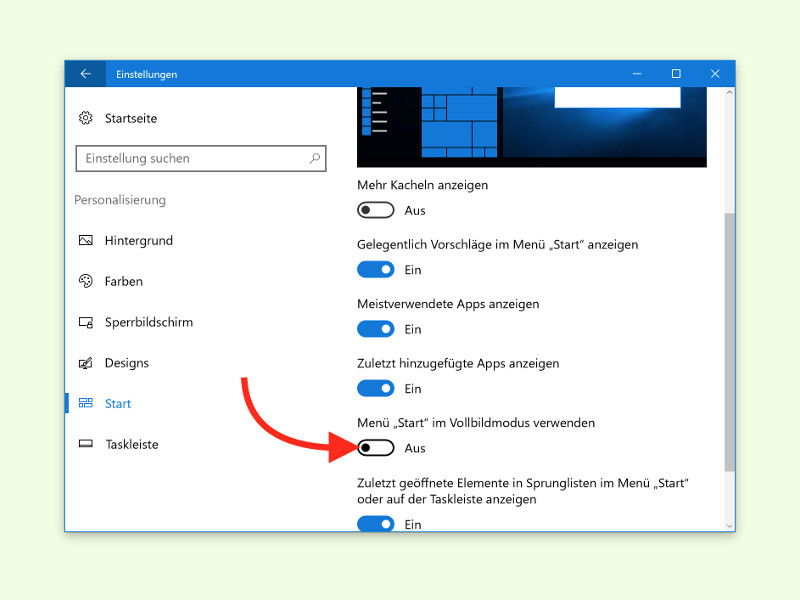Minimize the Einstellungen window

pyautogui.click(x=637, y=74)
